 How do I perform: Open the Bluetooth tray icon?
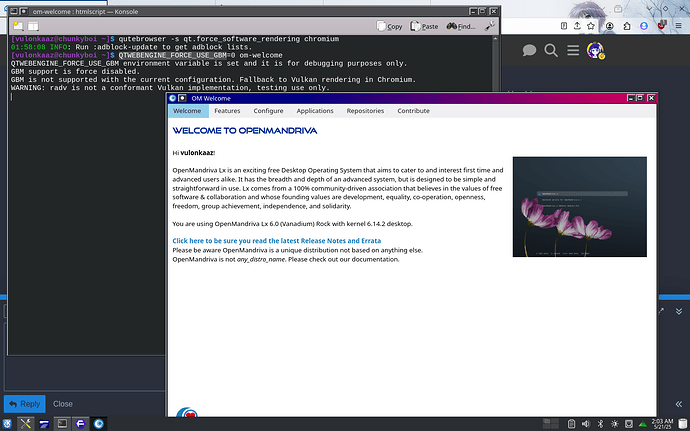pyautogui.click(x=600, y=424)
